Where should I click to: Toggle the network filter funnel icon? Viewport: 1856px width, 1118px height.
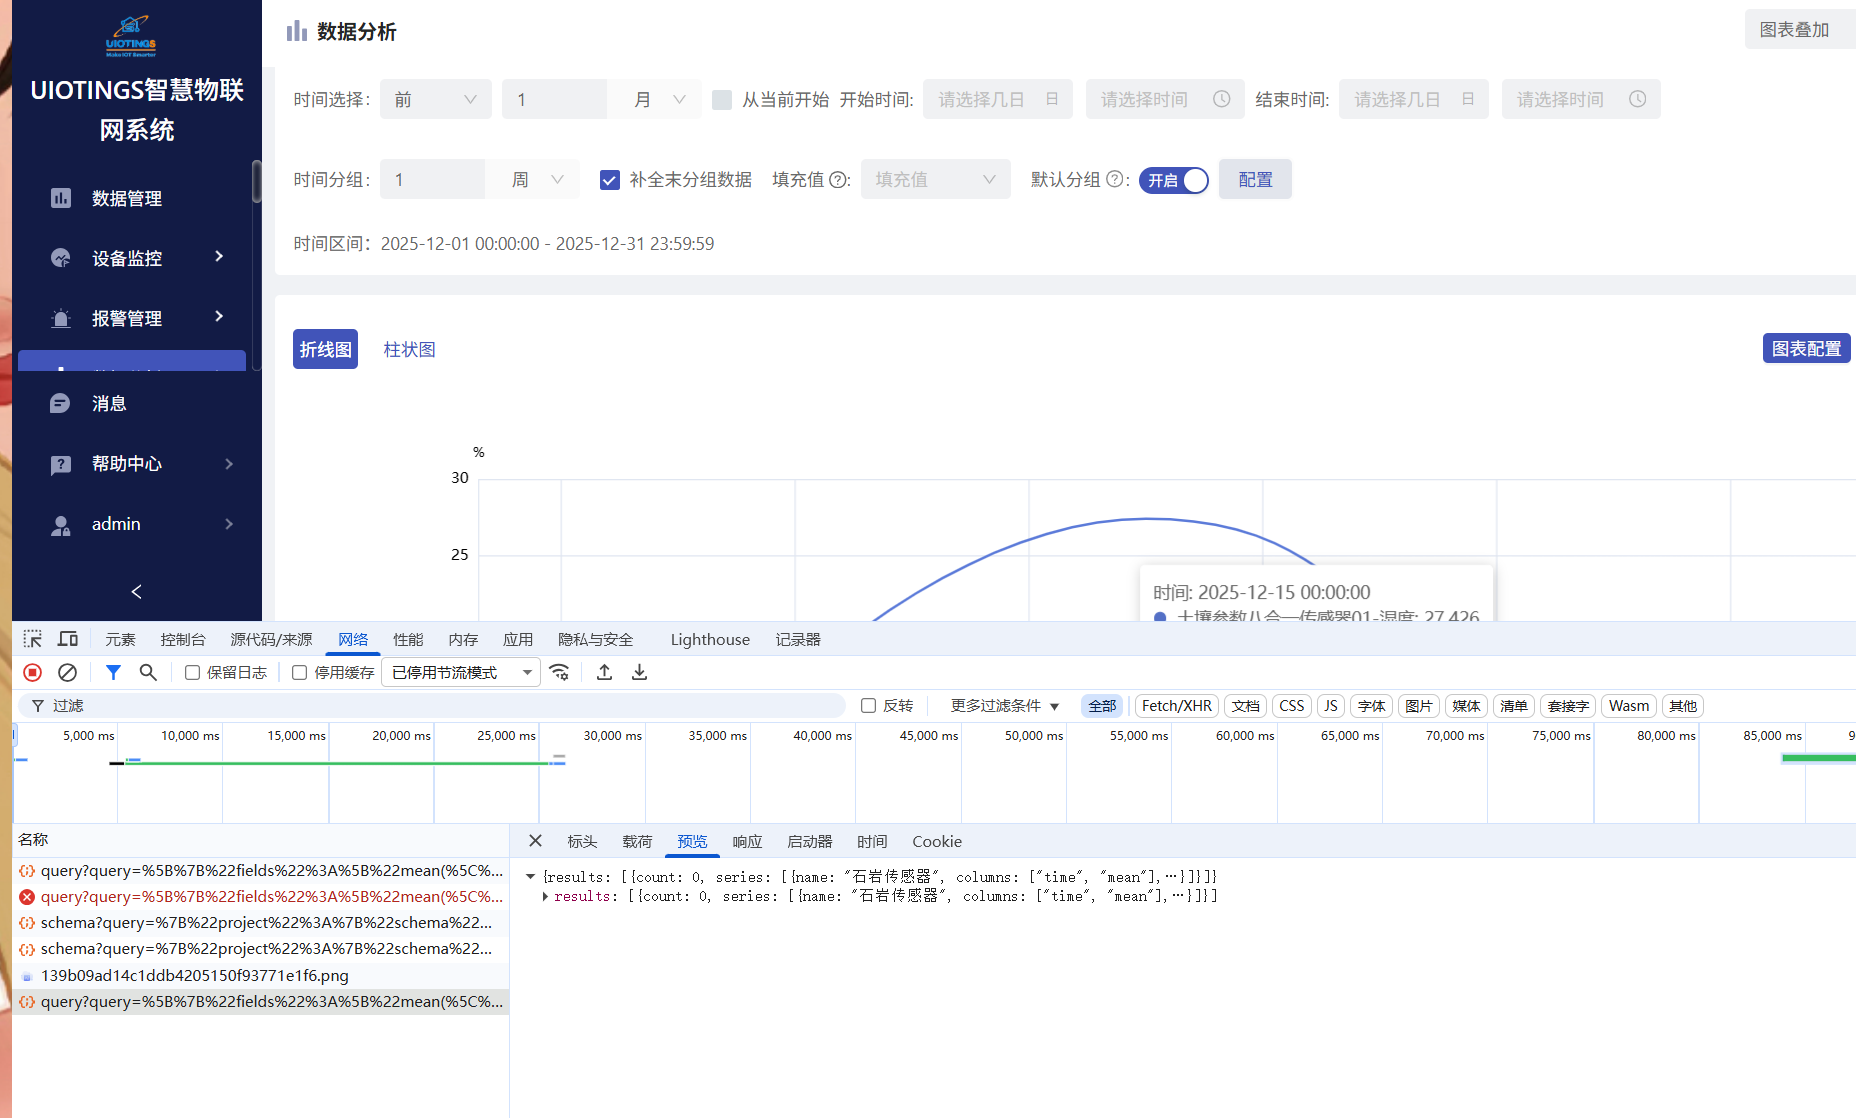pos(113,673)
